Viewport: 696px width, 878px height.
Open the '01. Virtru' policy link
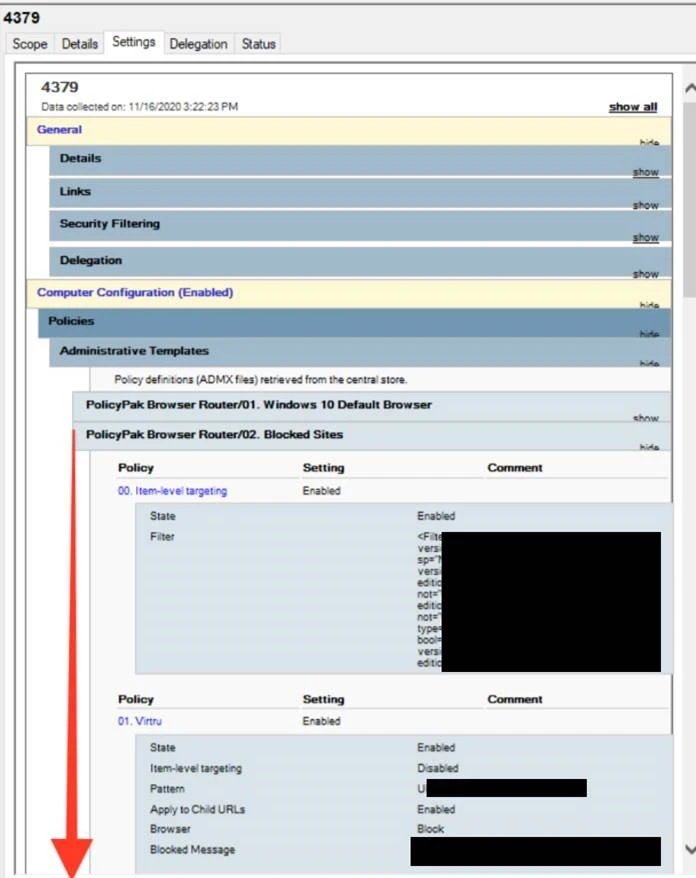click(x=139, y=721)
